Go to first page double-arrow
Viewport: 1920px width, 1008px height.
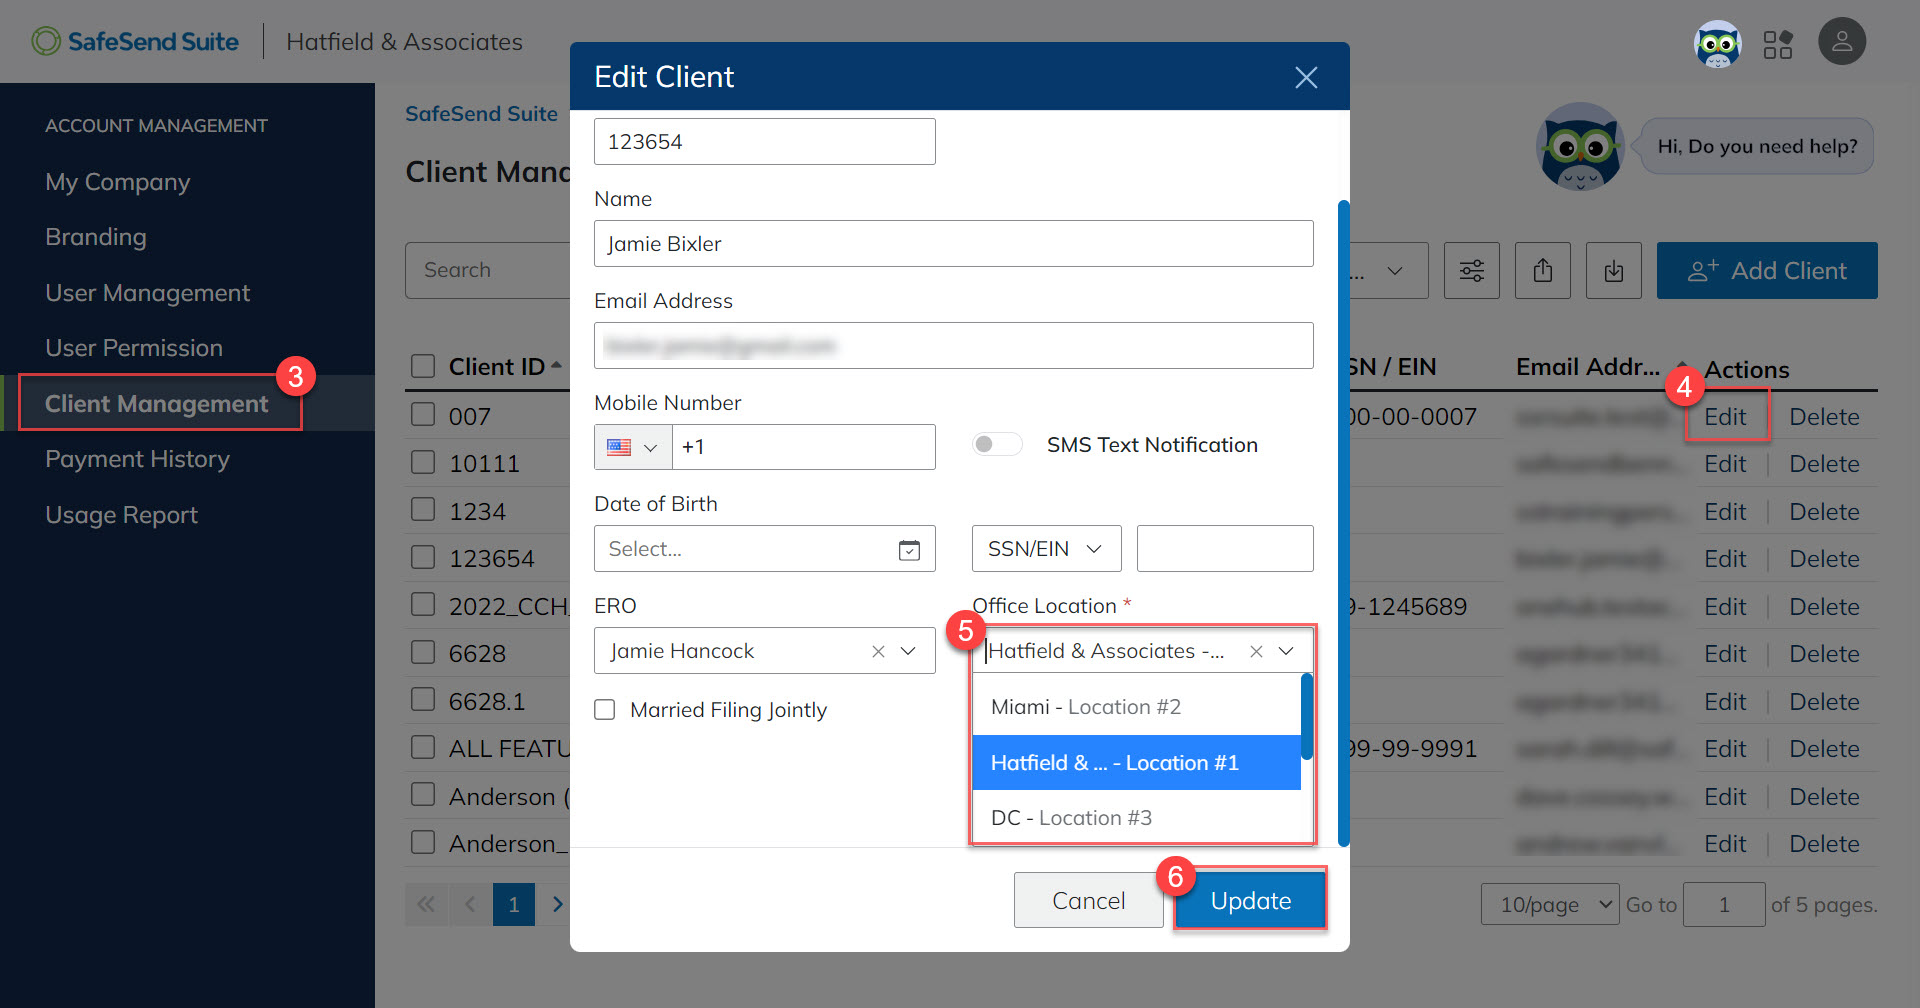426,904
